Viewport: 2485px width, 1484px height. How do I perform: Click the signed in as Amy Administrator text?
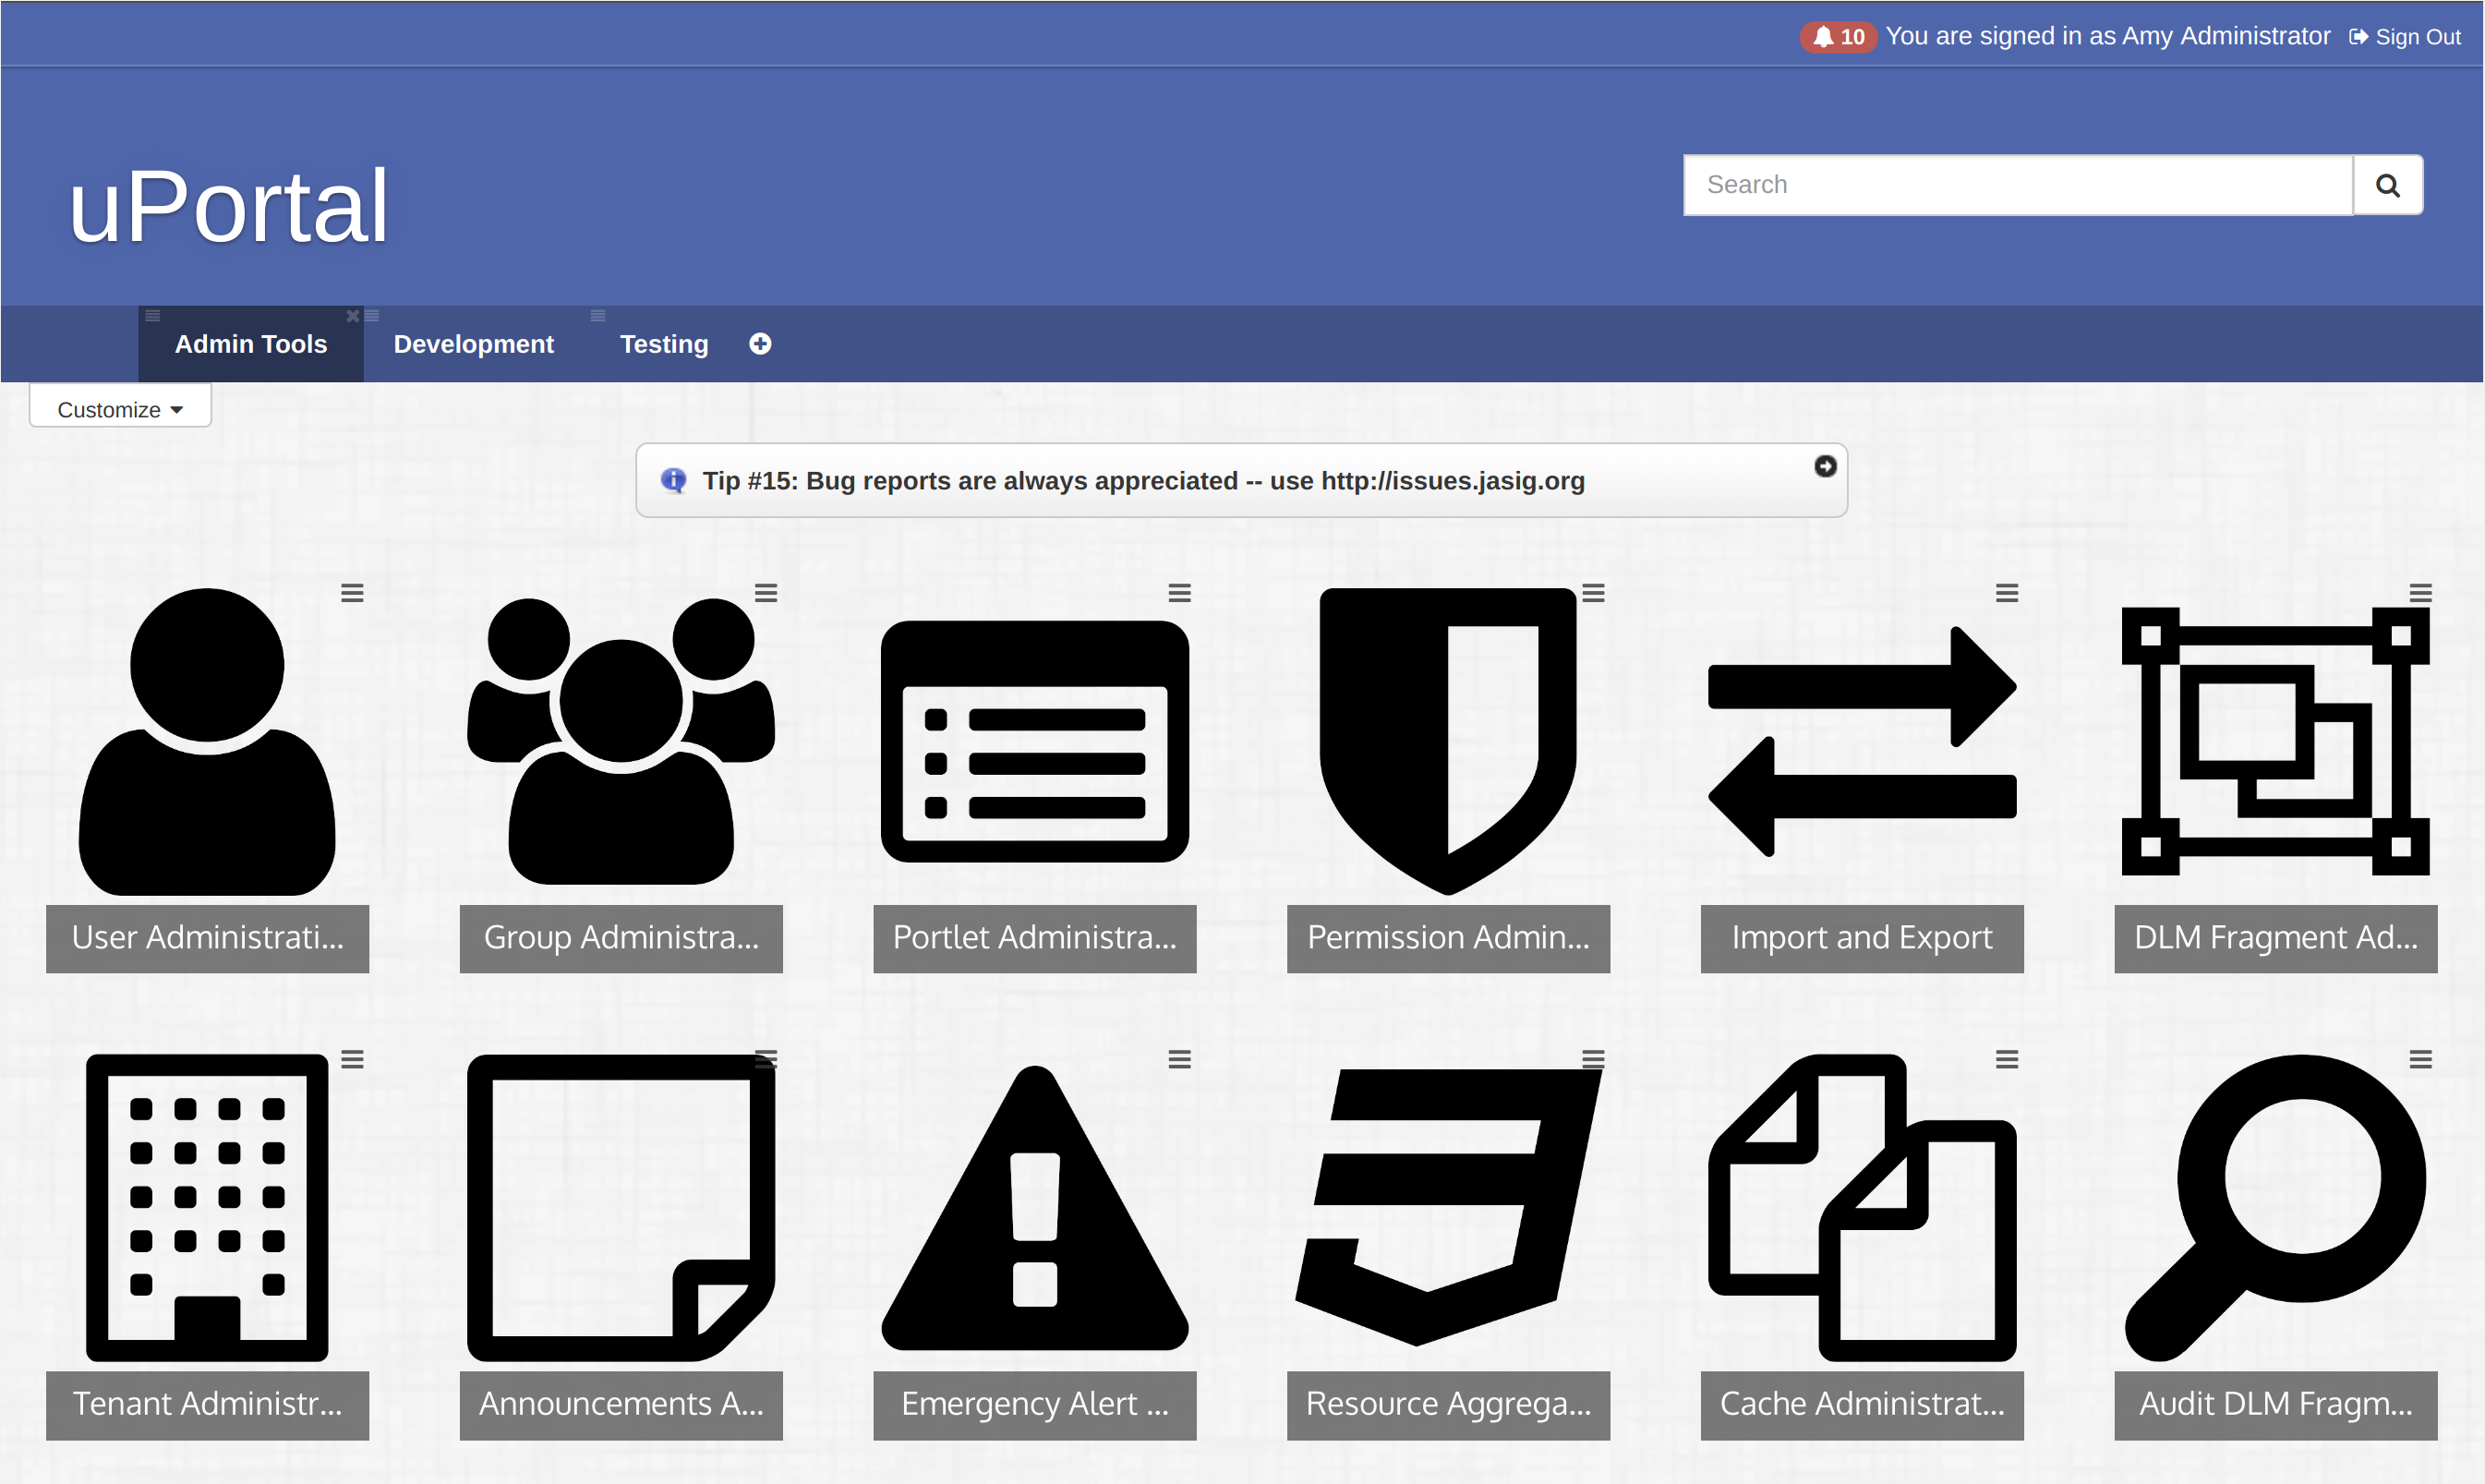coord(2108,36)
